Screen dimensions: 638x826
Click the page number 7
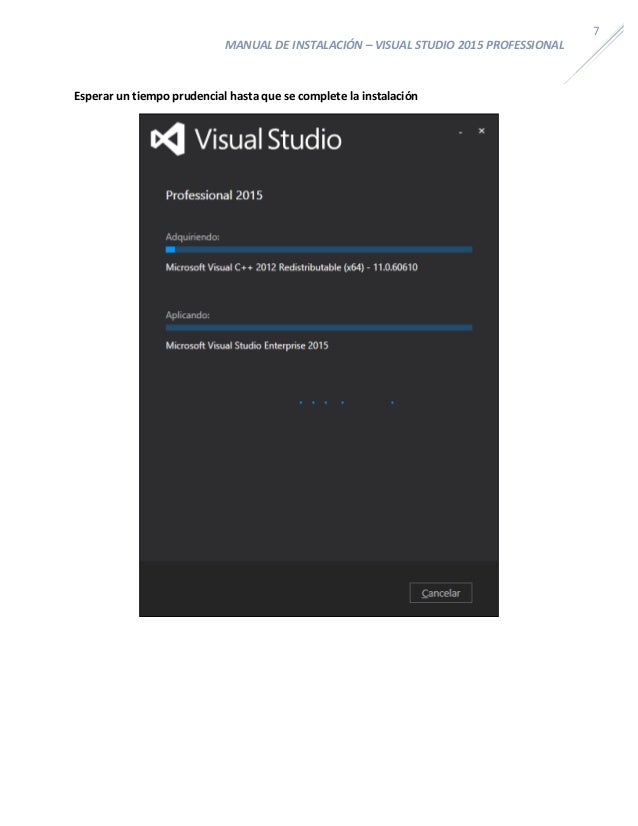coord(596,31)
